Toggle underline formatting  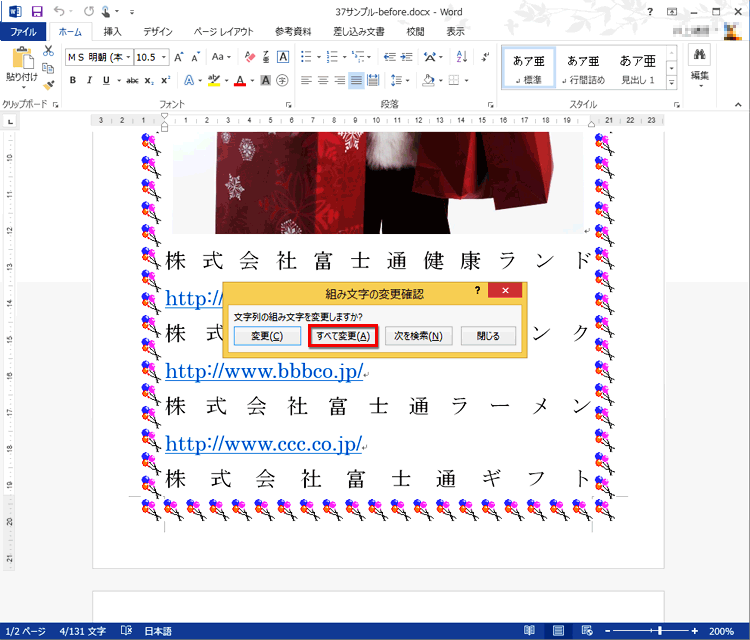(x=106, y=80)
